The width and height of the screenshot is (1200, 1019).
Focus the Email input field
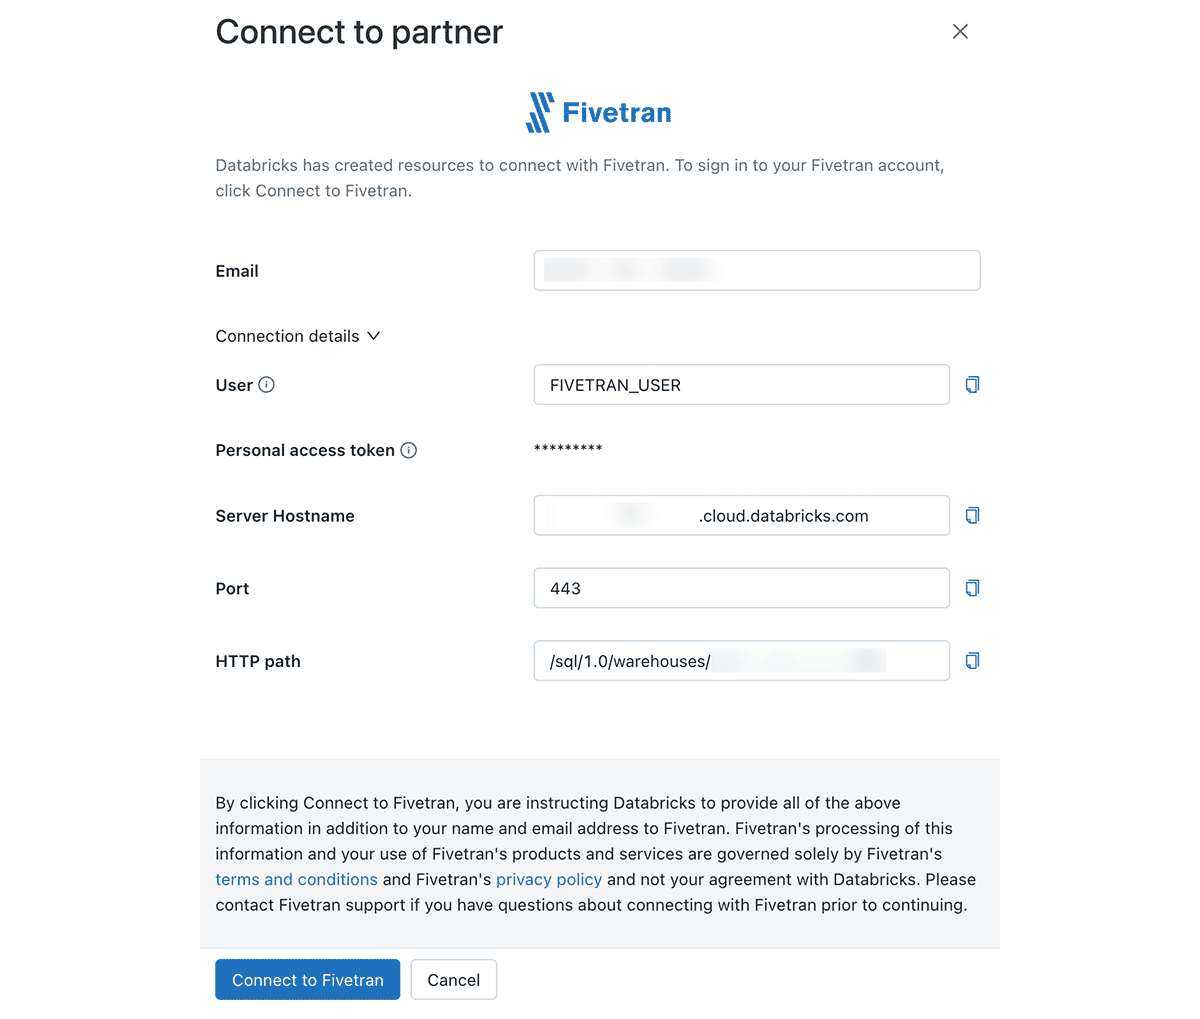(756, 271)
